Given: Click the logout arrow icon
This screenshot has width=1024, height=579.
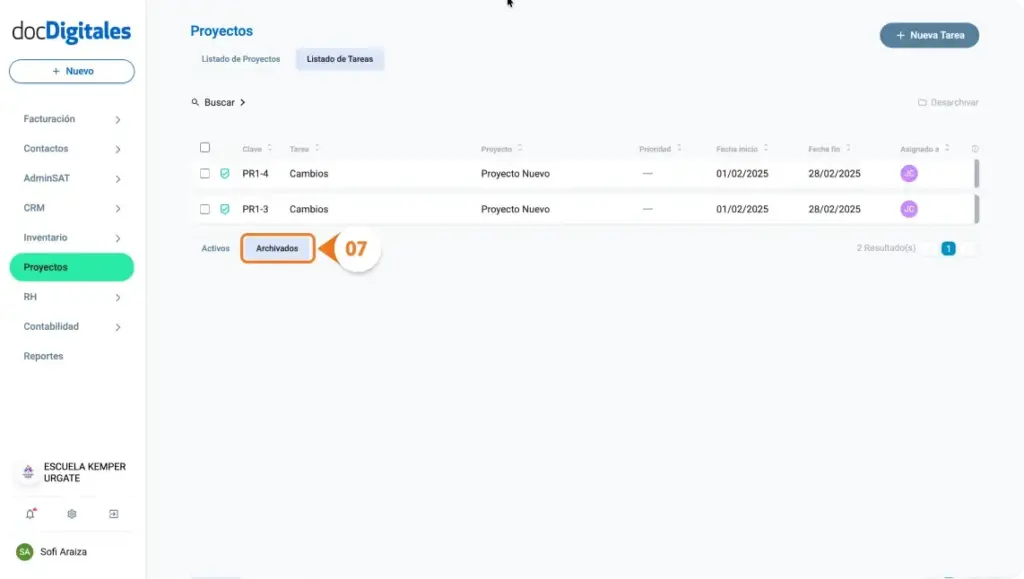Looking at the screenshot, I should click(114, 514).
